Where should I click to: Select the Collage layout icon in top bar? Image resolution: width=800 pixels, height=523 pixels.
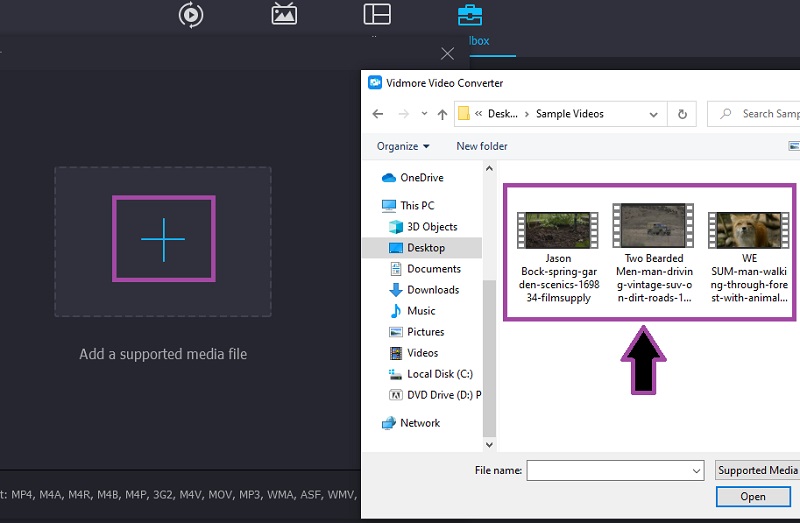point(377,15)
